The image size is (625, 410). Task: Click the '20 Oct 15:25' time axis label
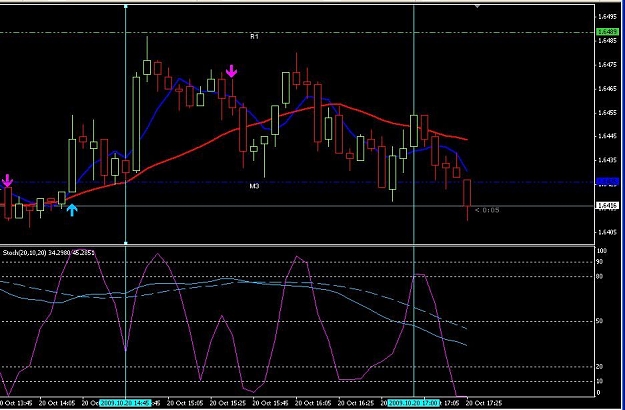tap(228, 403)
